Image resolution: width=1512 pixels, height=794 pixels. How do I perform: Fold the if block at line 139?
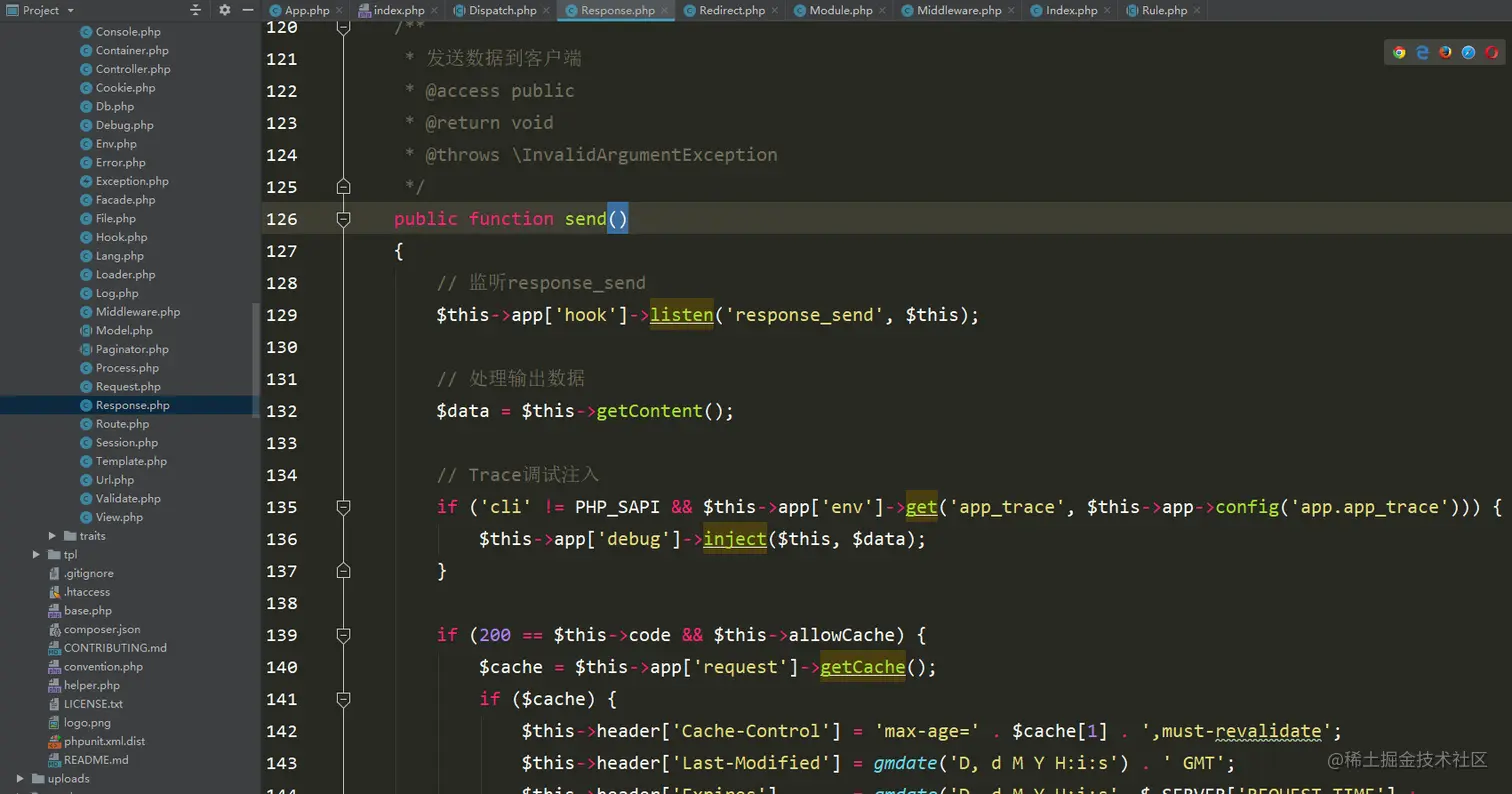click(x=343, y=635)
